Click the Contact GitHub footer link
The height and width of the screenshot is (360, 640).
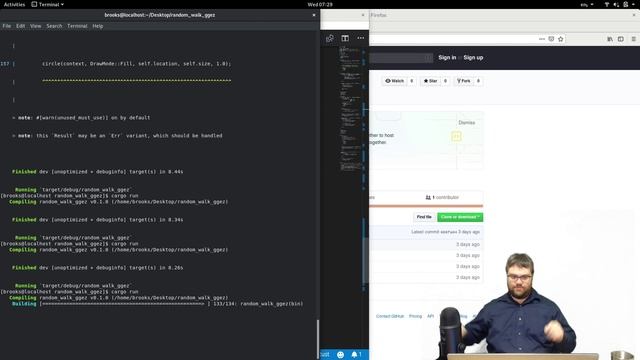coord(390,316)
